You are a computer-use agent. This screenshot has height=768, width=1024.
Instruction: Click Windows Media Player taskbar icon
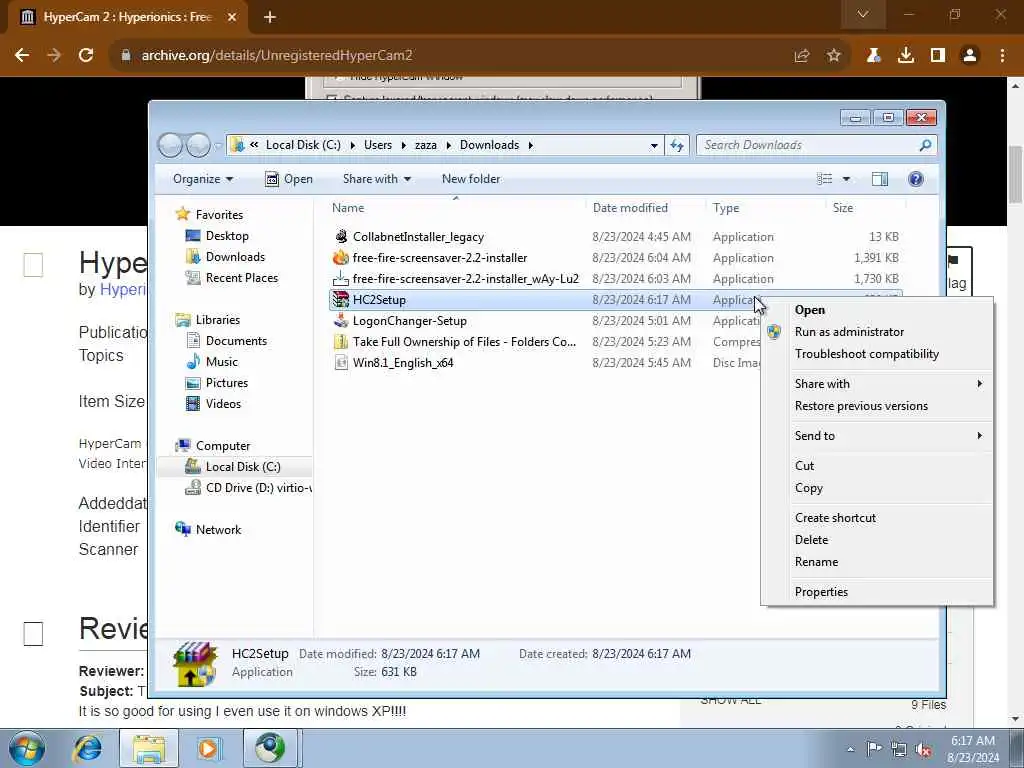(208, 748)
